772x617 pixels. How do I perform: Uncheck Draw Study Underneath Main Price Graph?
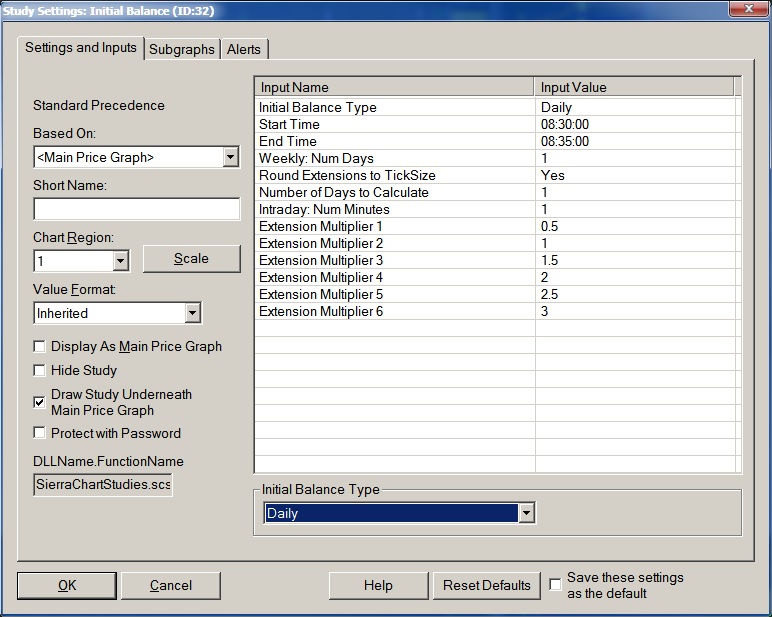(39, 402)
